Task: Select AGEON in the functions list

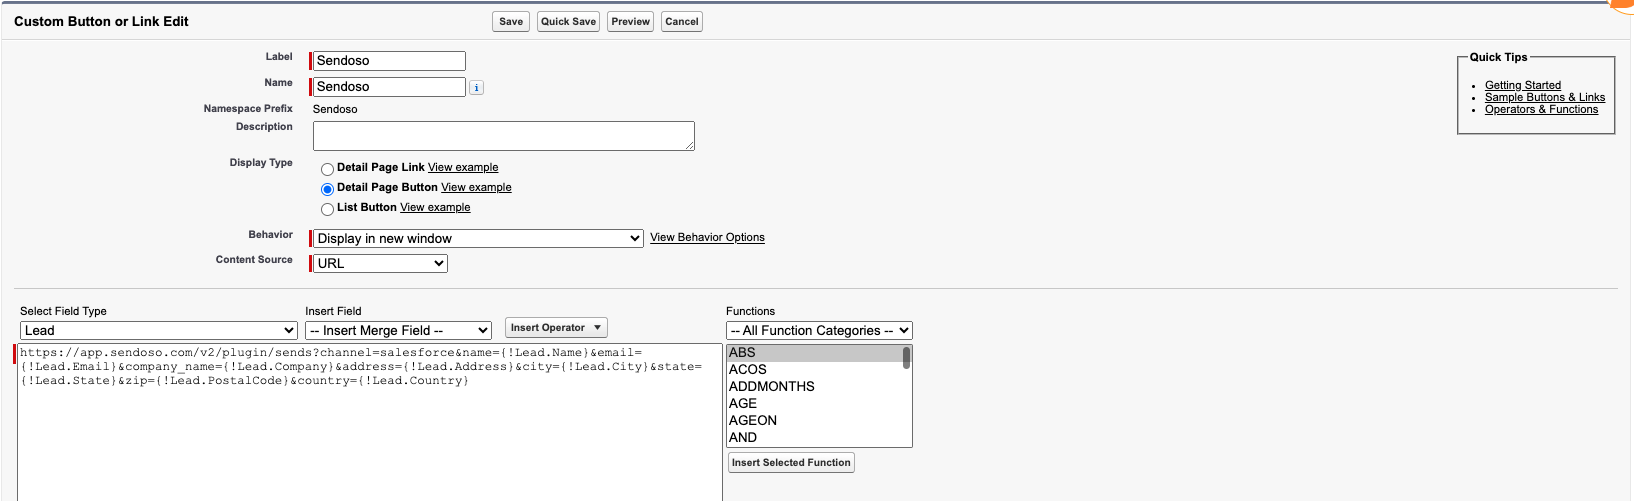Action: pos(814,421)
